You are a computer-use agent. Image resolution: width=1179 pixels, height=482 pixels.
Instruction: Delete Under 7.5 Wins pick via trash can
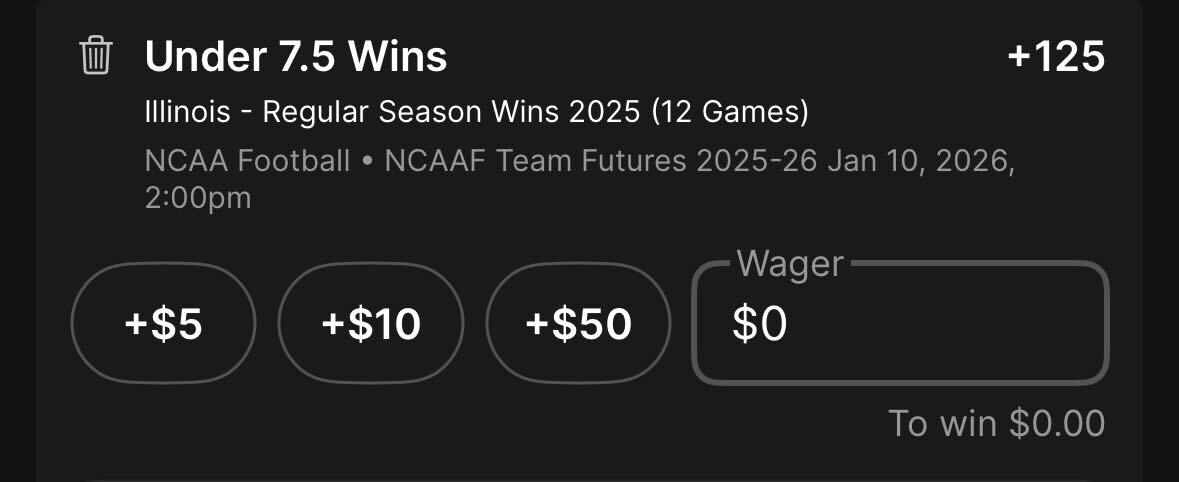96,55
